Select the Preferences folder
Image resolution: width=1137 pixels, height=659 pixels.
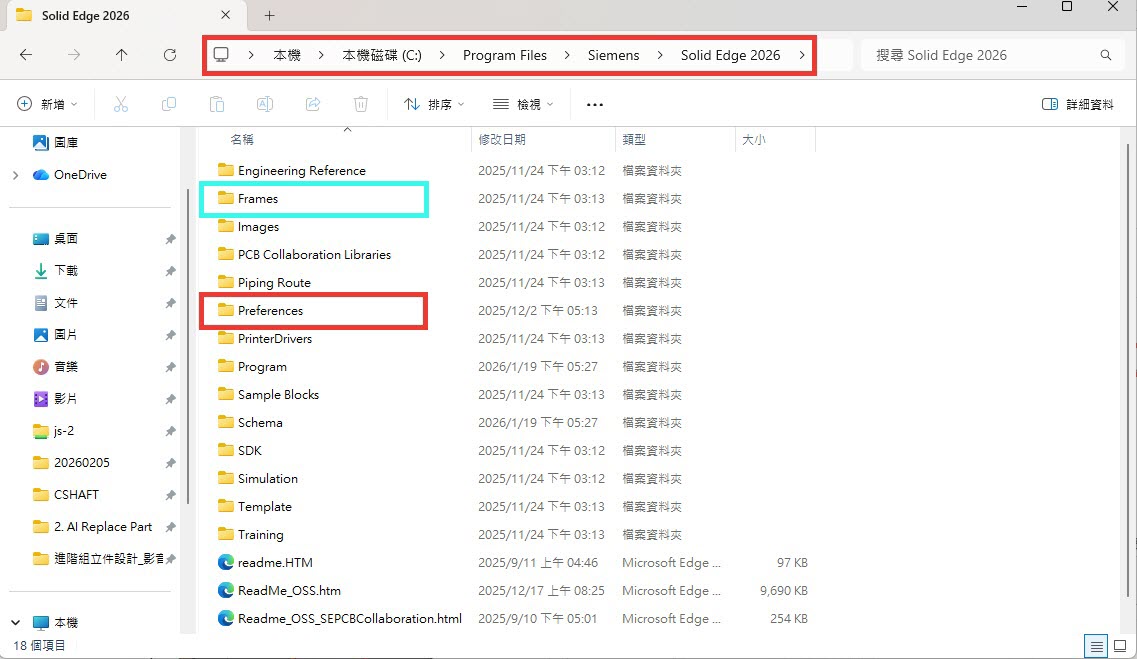click(x=270, y=311)
